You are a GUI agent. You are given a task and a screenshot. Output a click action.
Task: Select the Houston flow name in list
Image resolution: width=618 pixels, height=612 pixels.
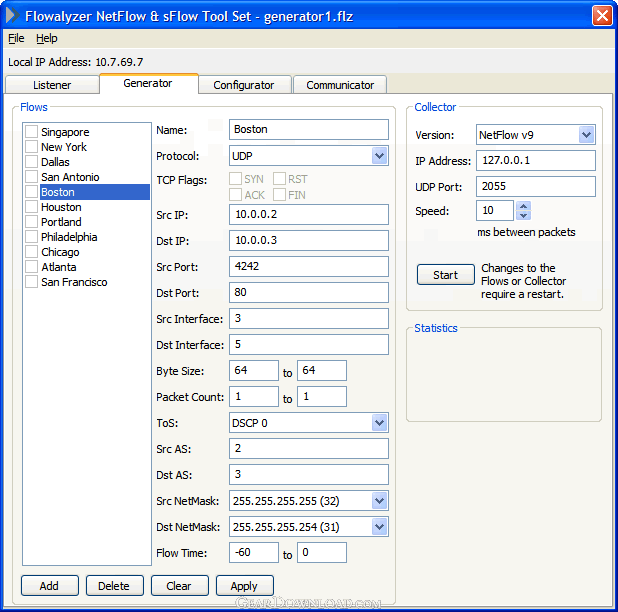click(61, 207)
